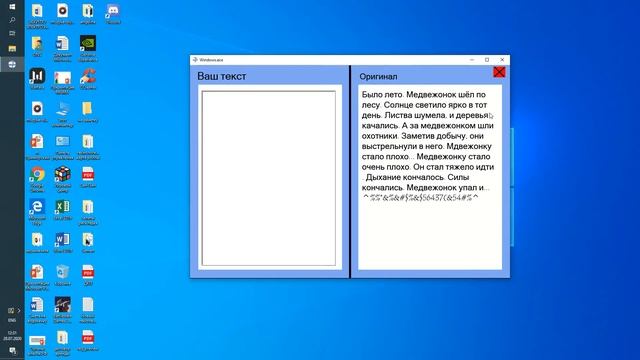
Task: Click the Оригинал heading label
Action: [x=378, y=76]
